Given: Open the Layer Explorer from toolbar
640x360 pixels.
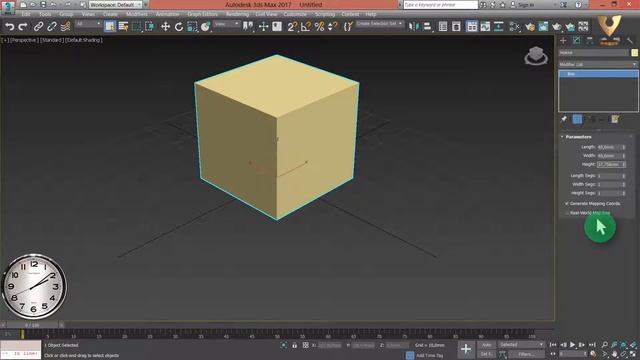Looking at the screenshot, I should pyautogui.click(x=456, y=27).
